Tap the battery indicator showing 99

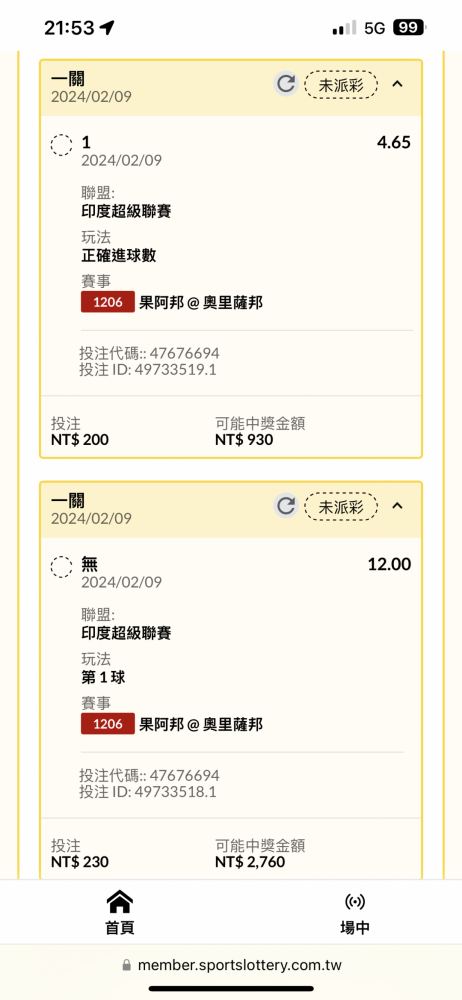[410, 27]
